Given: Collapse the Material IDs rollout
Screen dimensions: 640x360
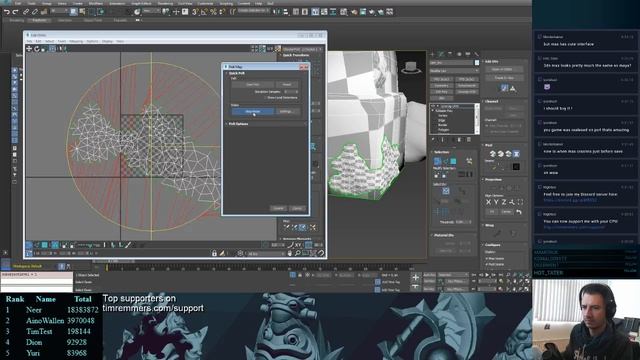Looking at the screenshot, I should coord(443,235).
